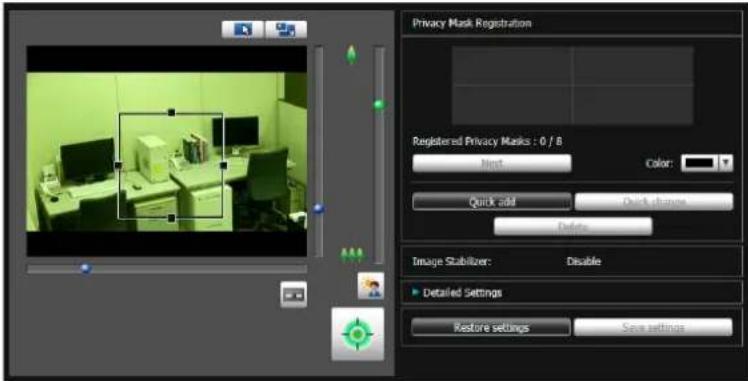This screenshot has width=748, height=381.
Task: Click the Privacy Mask Registration header
Action: pos(471,23)
